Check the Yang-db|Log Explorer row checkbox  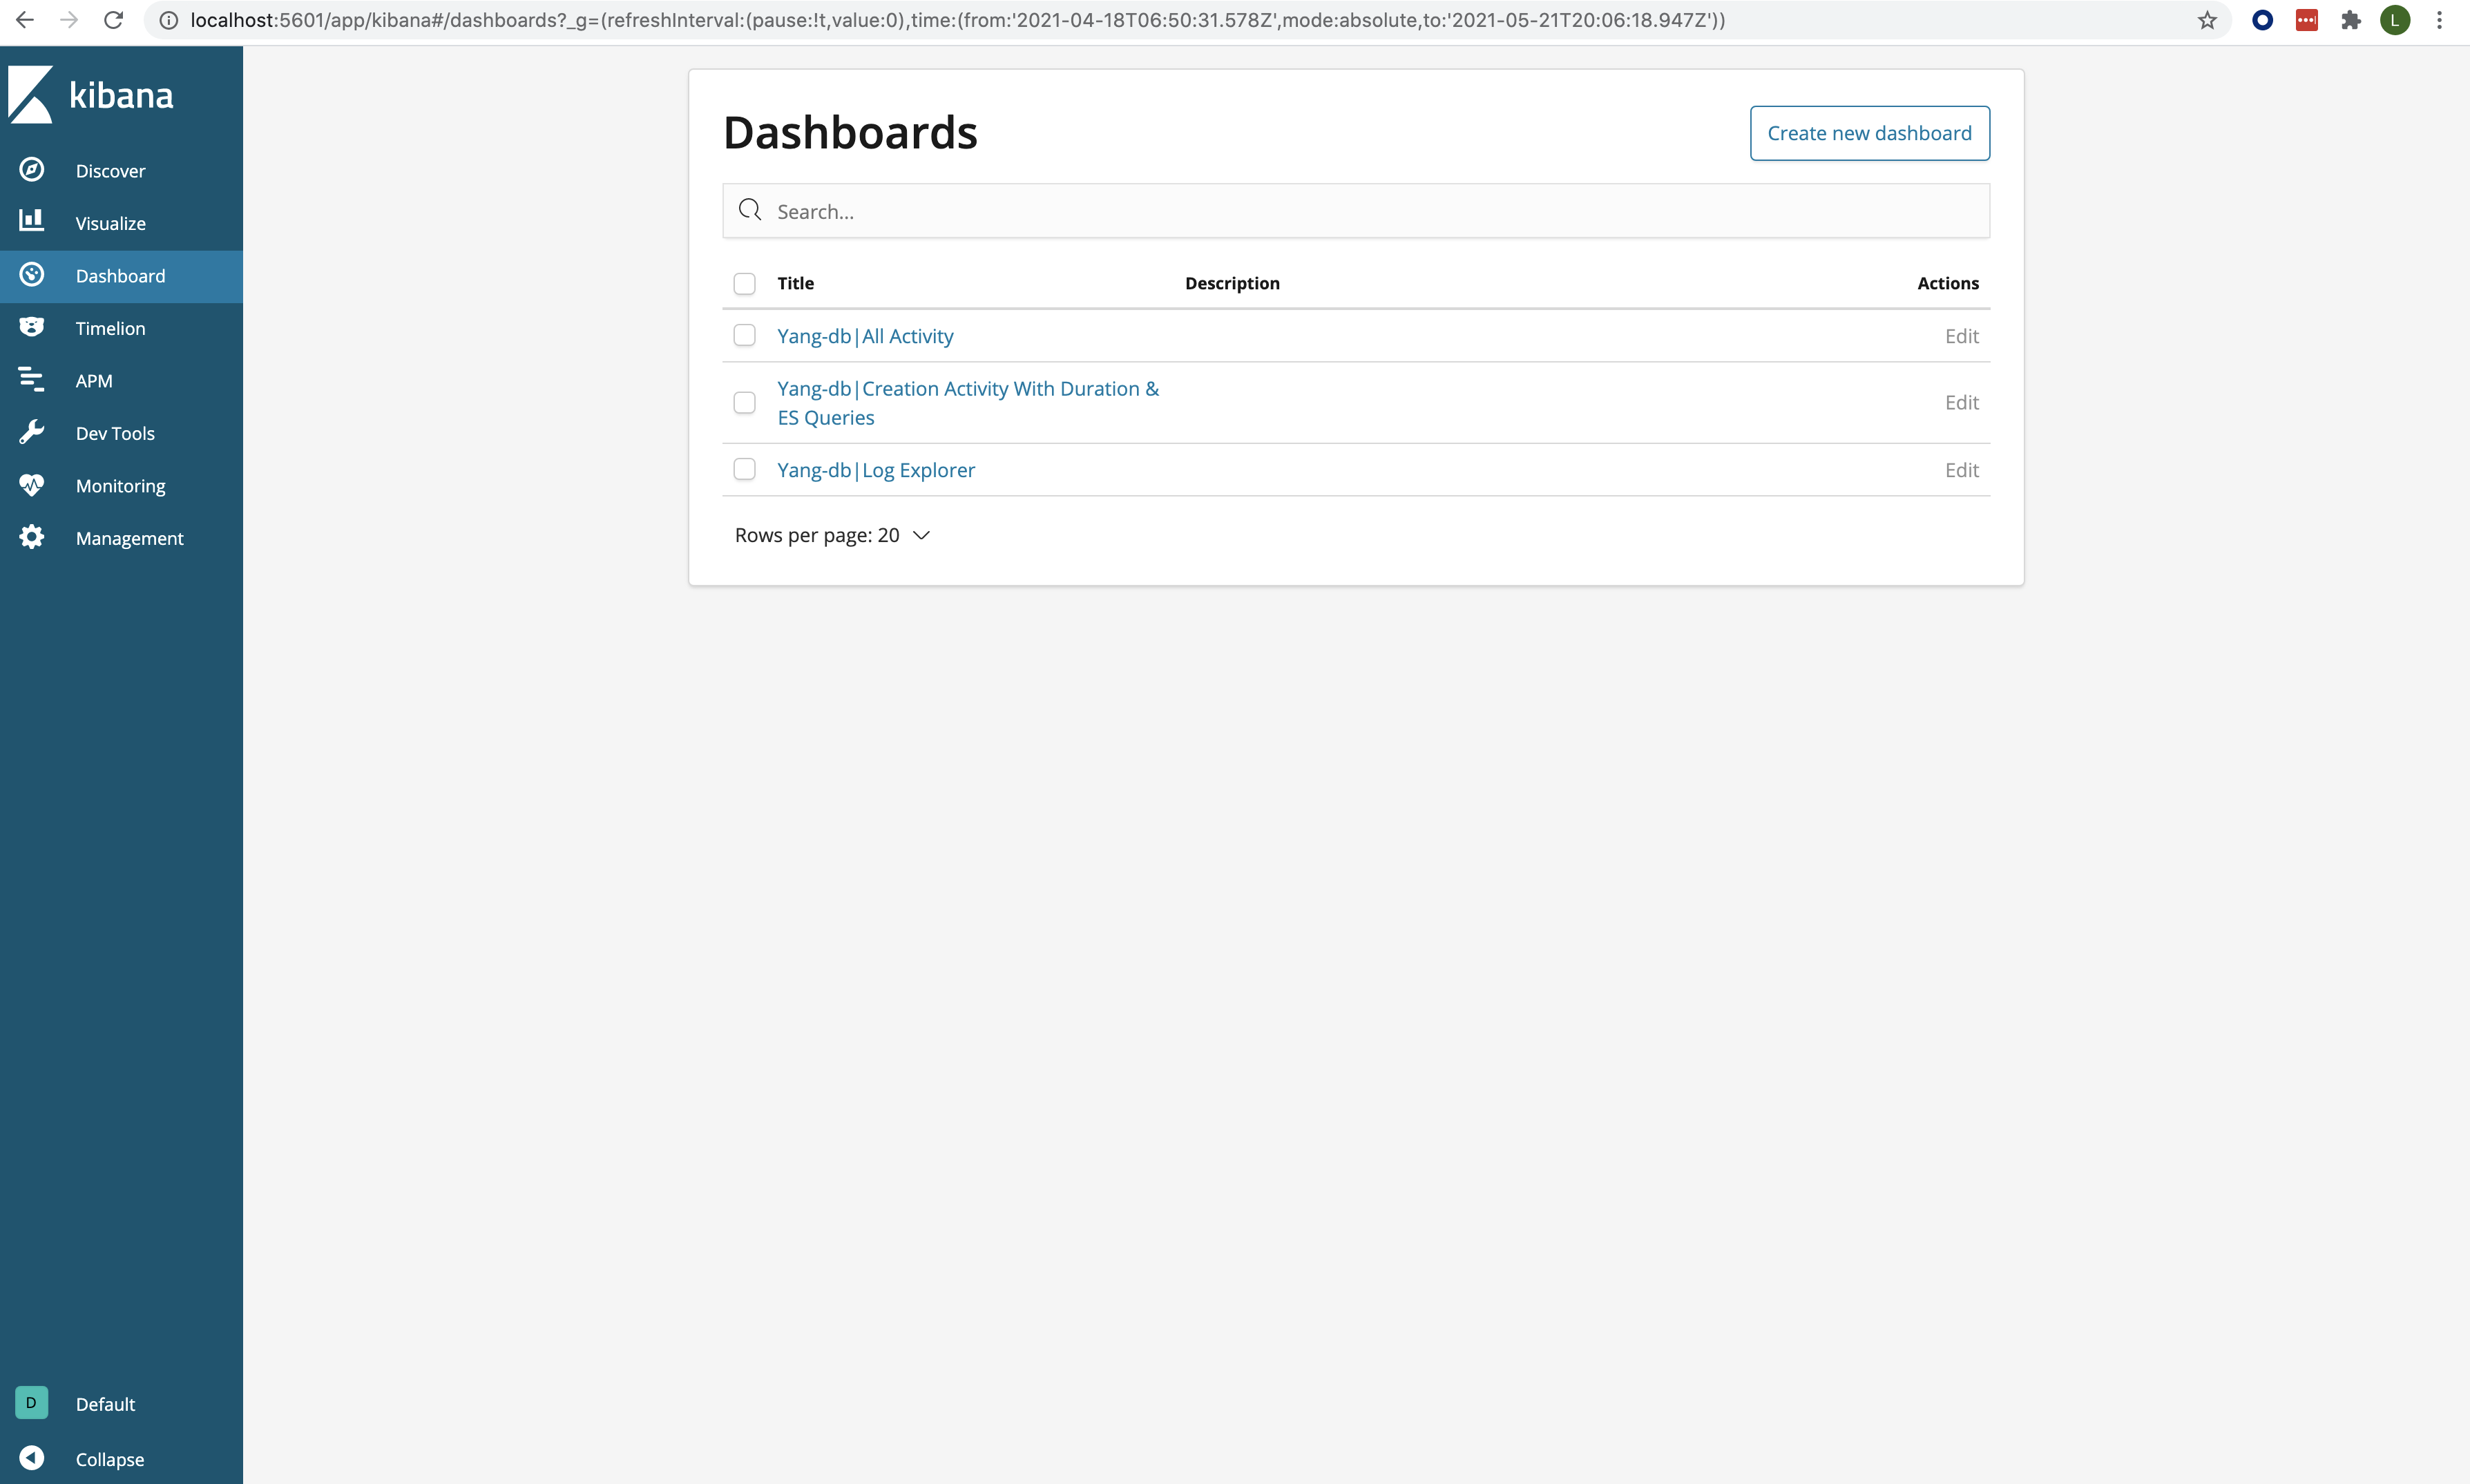click(x=745, y=469)
